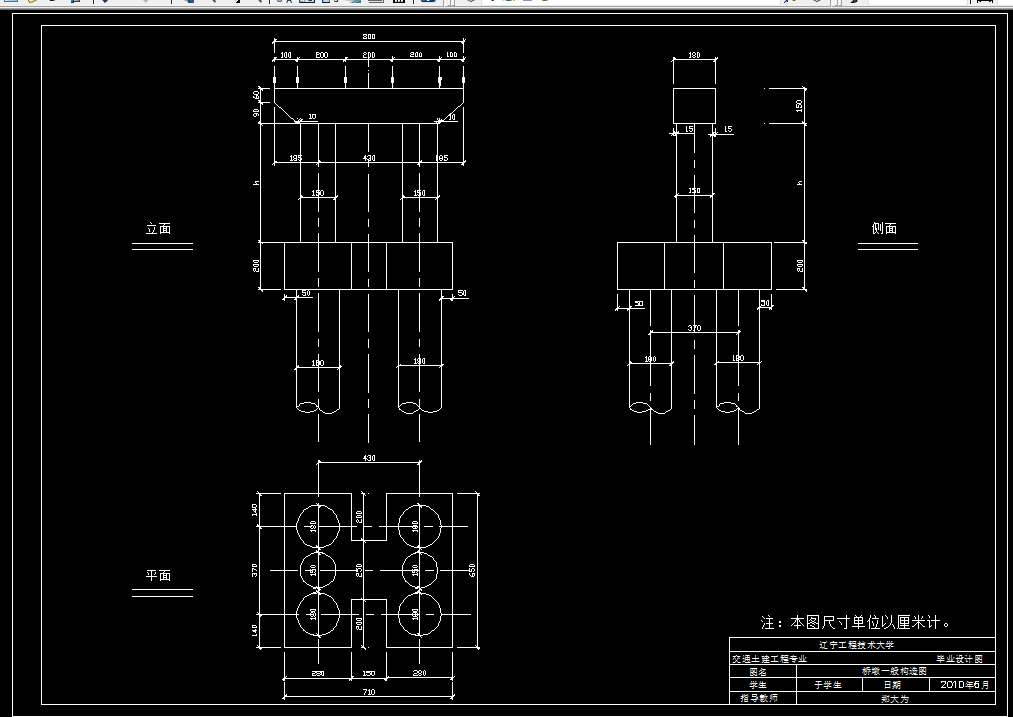Click the note 注：本图尺寸单位以厘米计。
Image resolution: width=1013 pixels, height=717 pixels.
click(x=857, y=623)
